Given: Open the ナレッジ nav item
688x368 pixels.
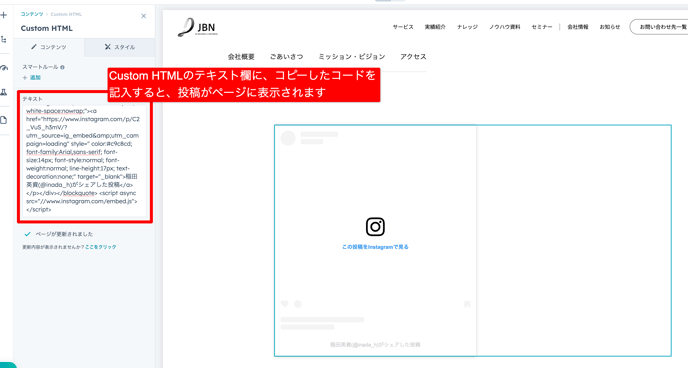Looking at the screenshot, I should [x=467, y=27].
